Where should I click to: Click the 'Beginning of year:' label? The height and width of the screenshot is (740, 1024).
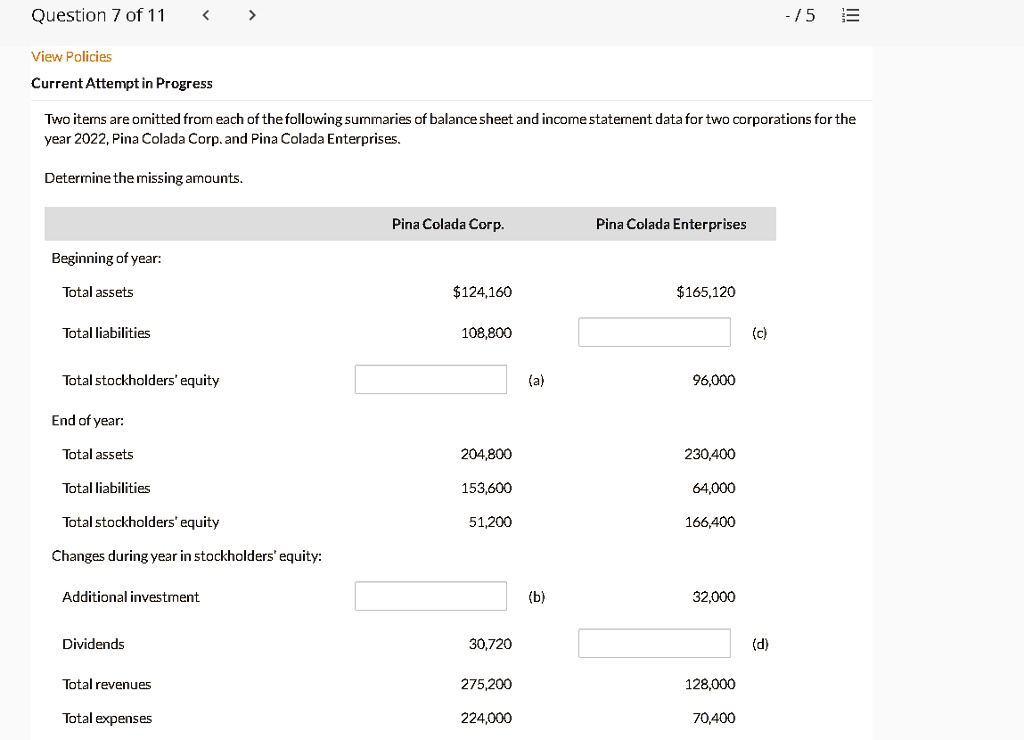pos(106,258)
